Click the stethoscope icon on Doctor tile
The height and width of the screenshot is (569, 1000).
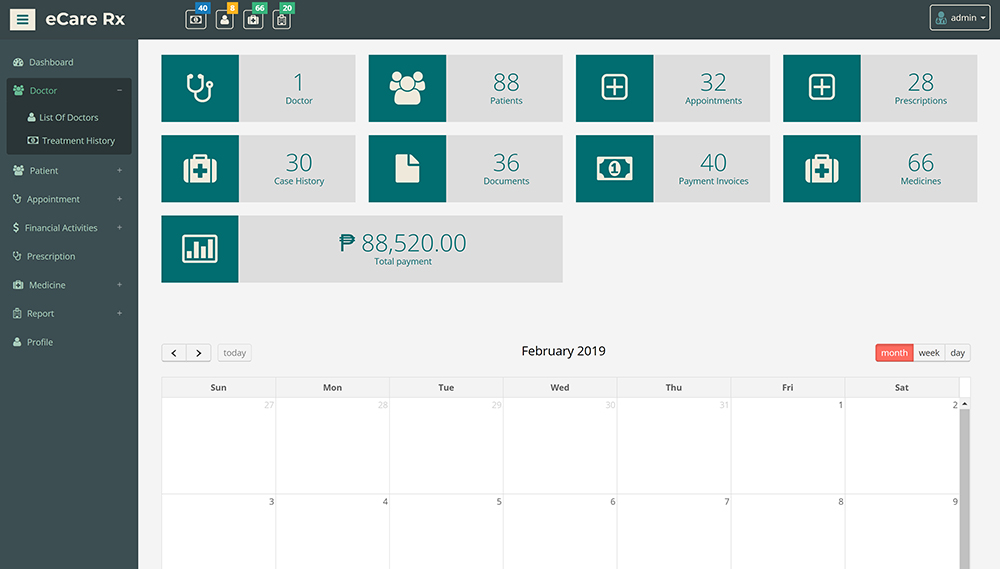200,88
